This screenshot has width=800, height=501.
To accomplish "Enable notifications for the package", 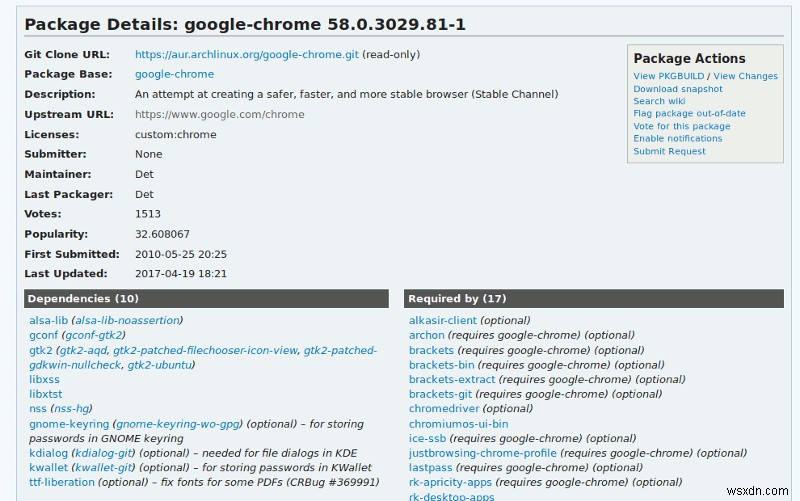I will coord(678,138).
